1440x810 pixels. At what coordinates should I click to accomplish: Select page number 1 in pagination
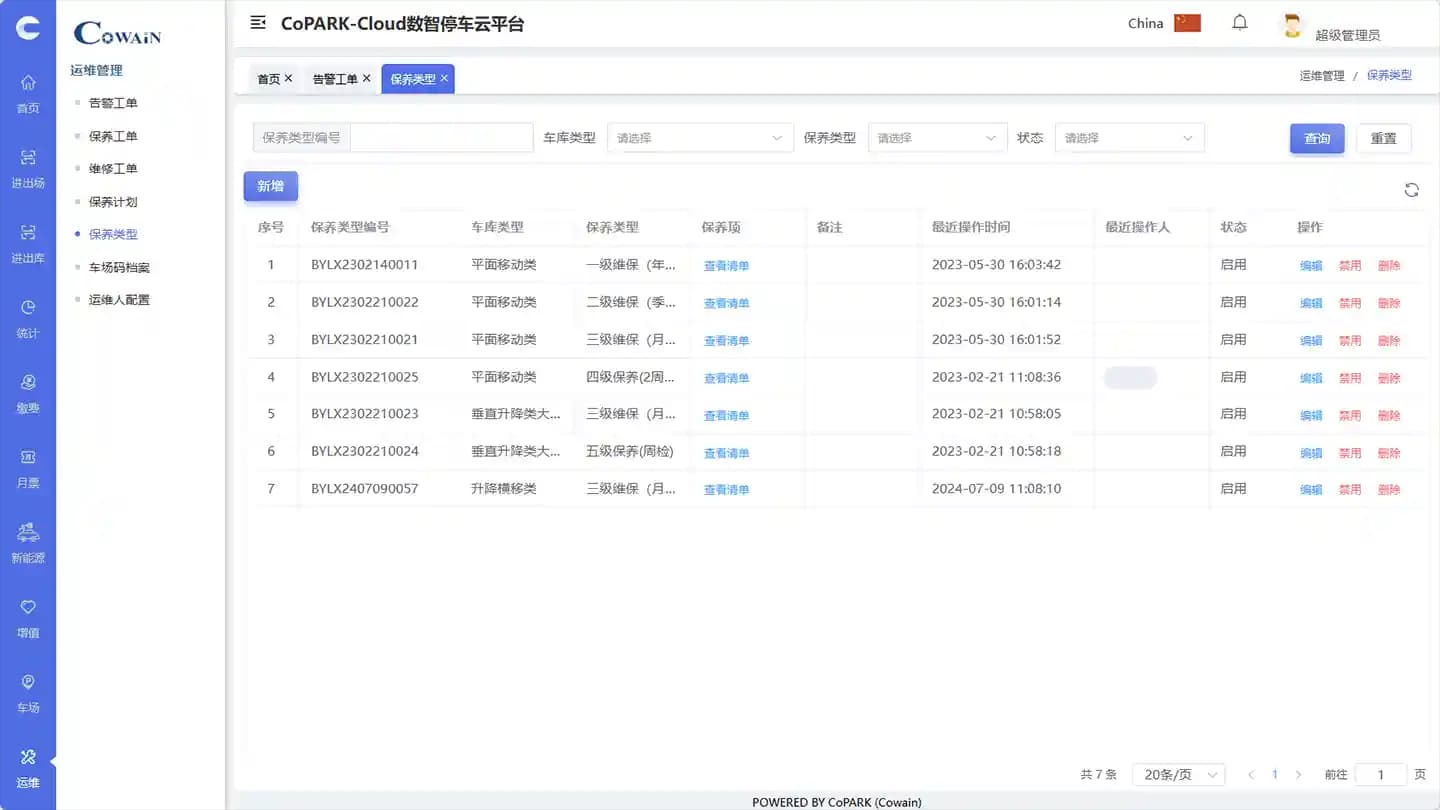1275,775
